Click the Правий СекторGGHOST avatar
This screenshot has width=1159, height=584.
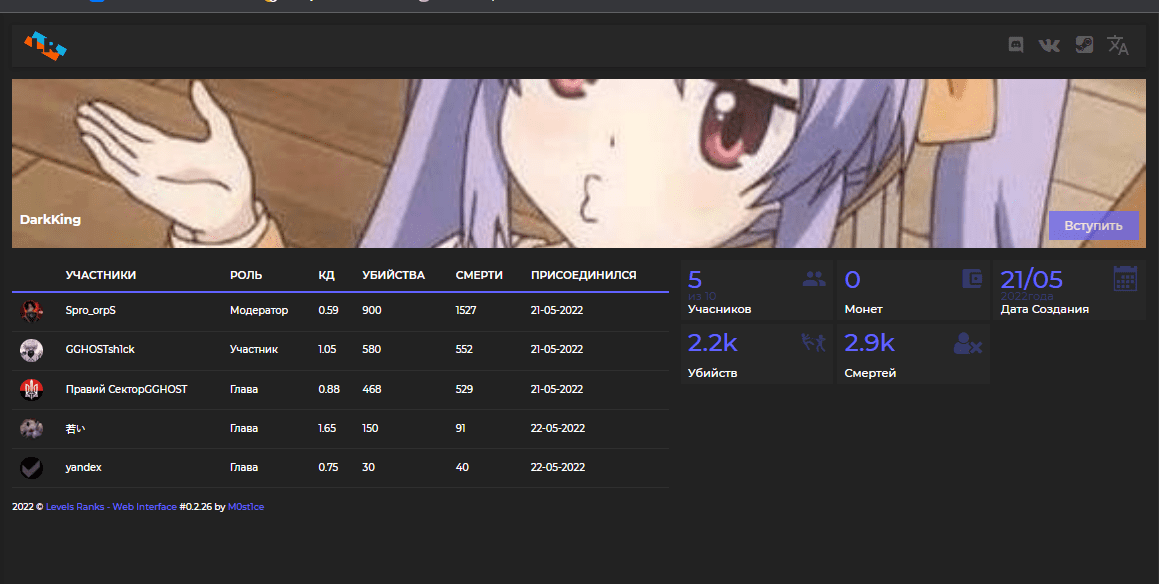point(31,389)
